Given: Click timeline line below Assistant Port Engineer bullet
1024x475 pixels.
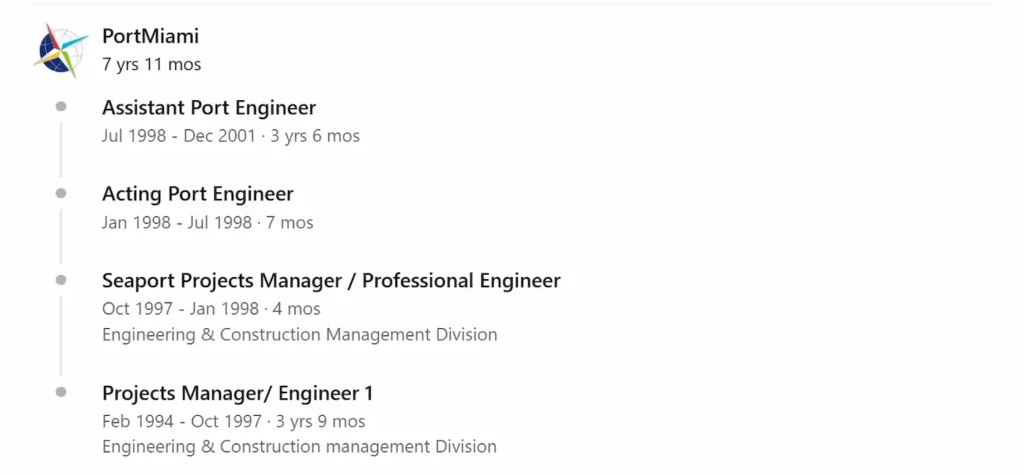Looking at the screenshot, I should [x=61, y=150].
